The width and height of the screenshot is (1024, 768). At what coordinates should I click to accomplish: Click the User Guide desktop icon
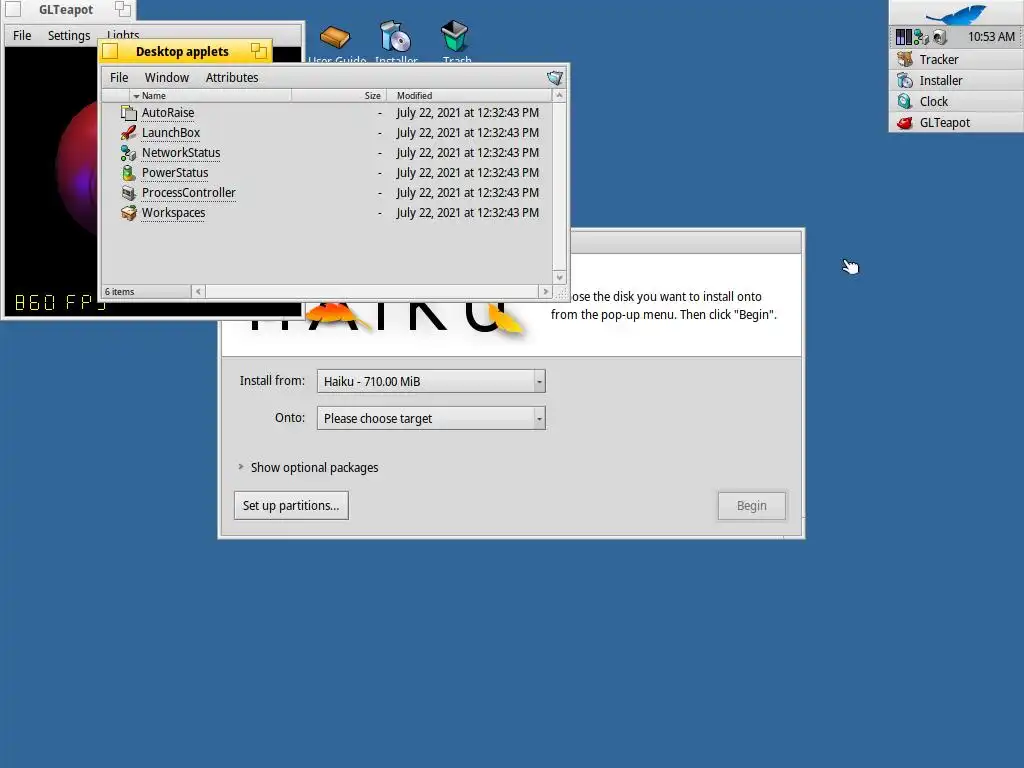pyautogui.click(x=335, y=37)
